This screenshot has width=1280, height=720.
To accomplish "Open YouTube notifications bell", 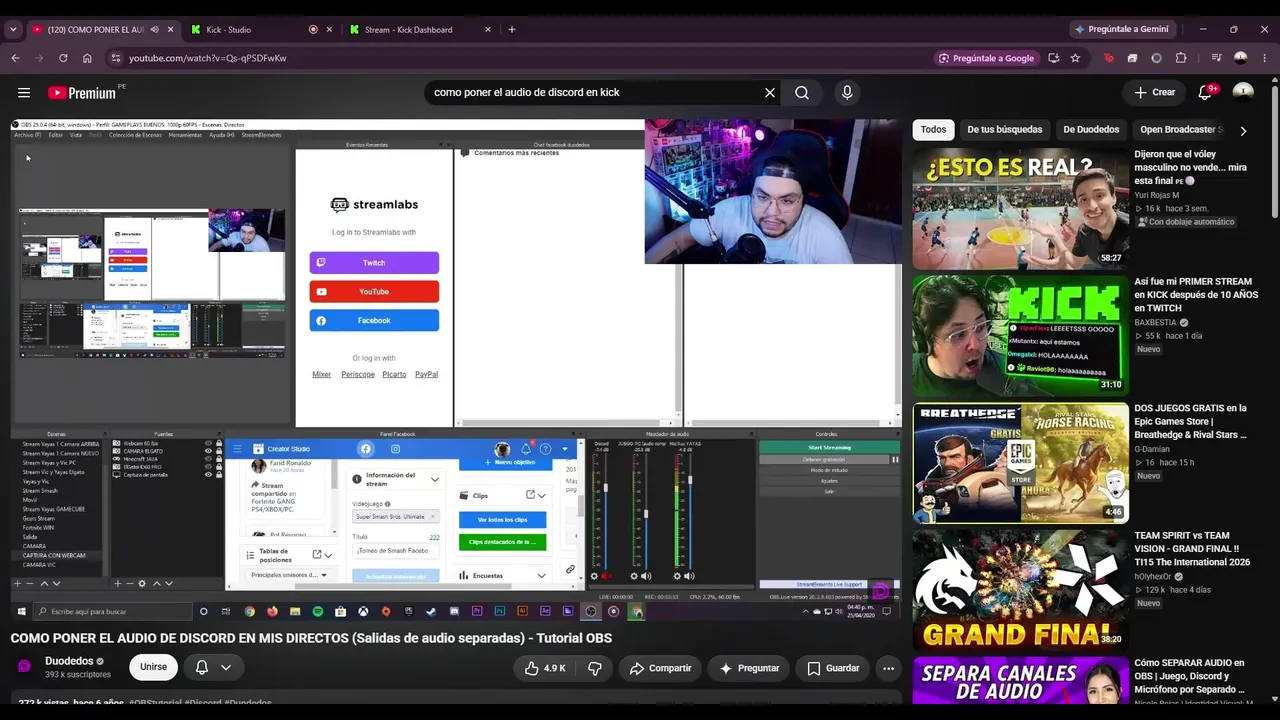I will tap(1207, 93).
